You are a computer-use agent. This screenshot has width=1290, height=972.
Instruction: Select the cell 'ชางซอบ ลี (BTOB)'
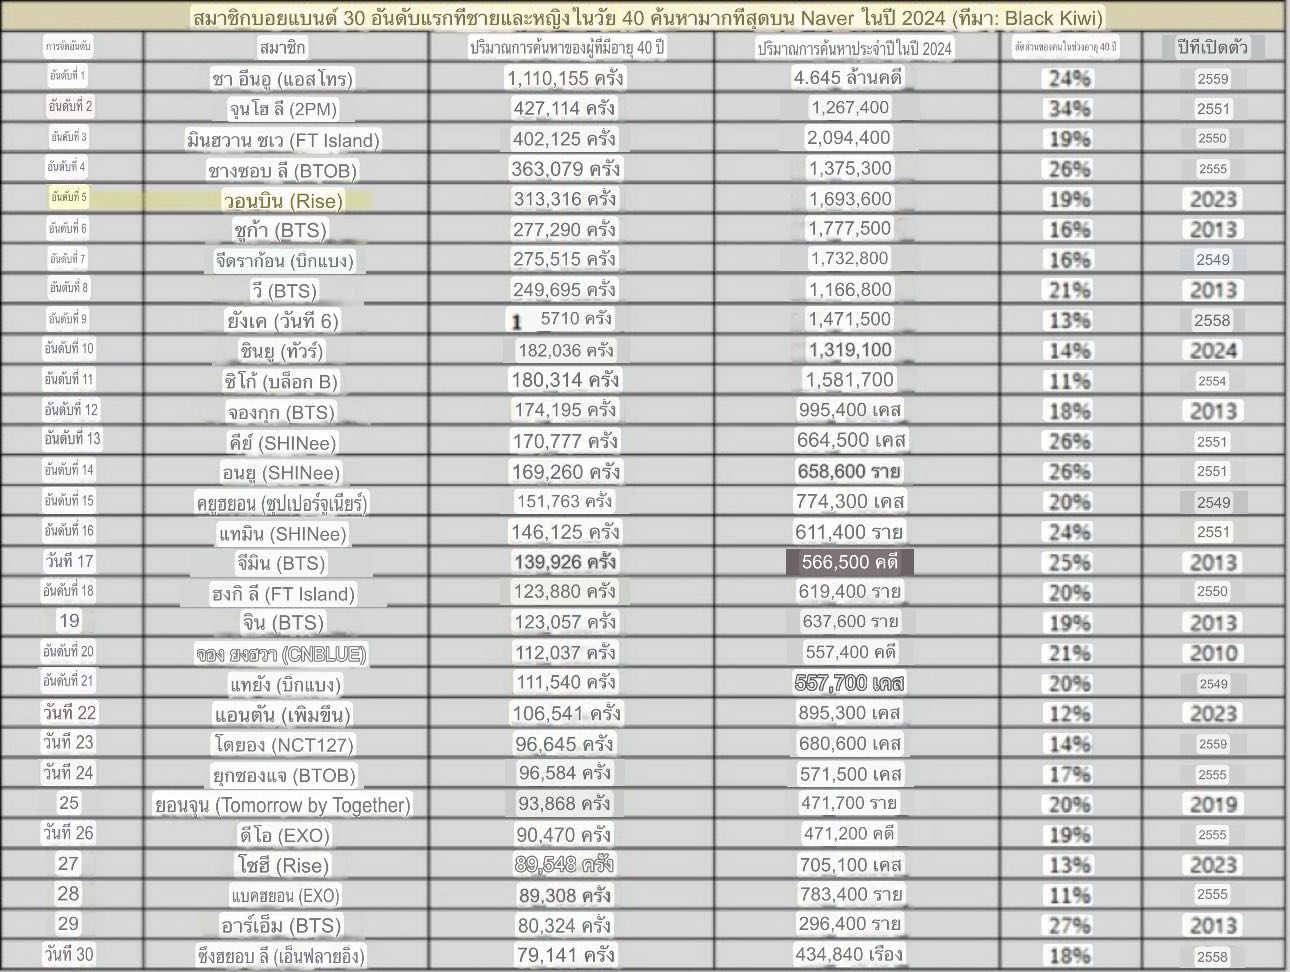point(283,170)
